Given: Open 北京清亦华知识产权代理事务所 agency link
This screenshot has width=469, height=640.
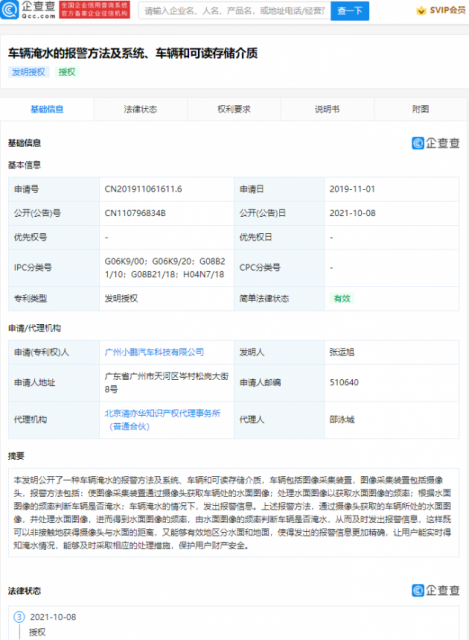Looking at the screenshot, I should [162, 420].
